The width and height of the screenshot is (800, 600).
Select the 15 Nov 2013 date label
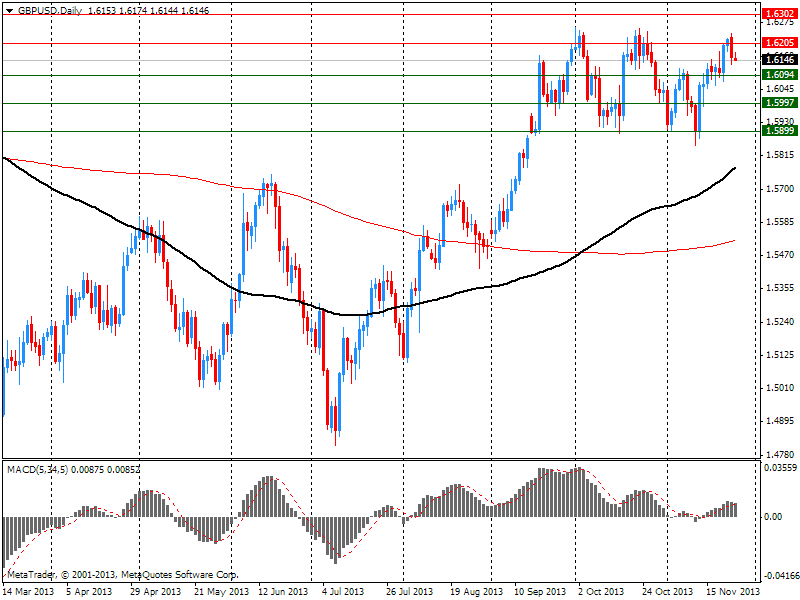coord(732,591)
